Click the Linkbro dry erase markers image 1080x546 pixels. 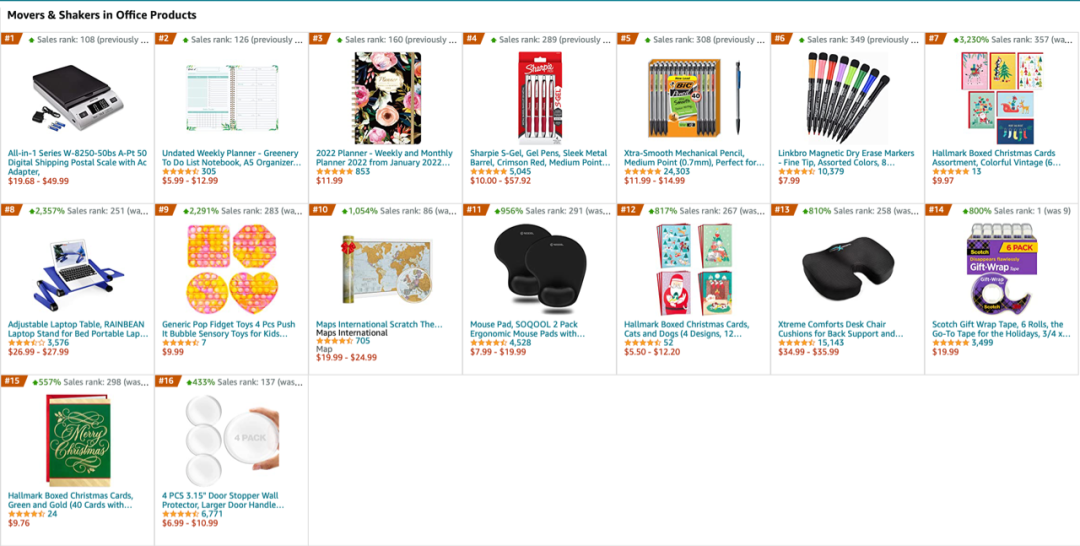(847, 95)
